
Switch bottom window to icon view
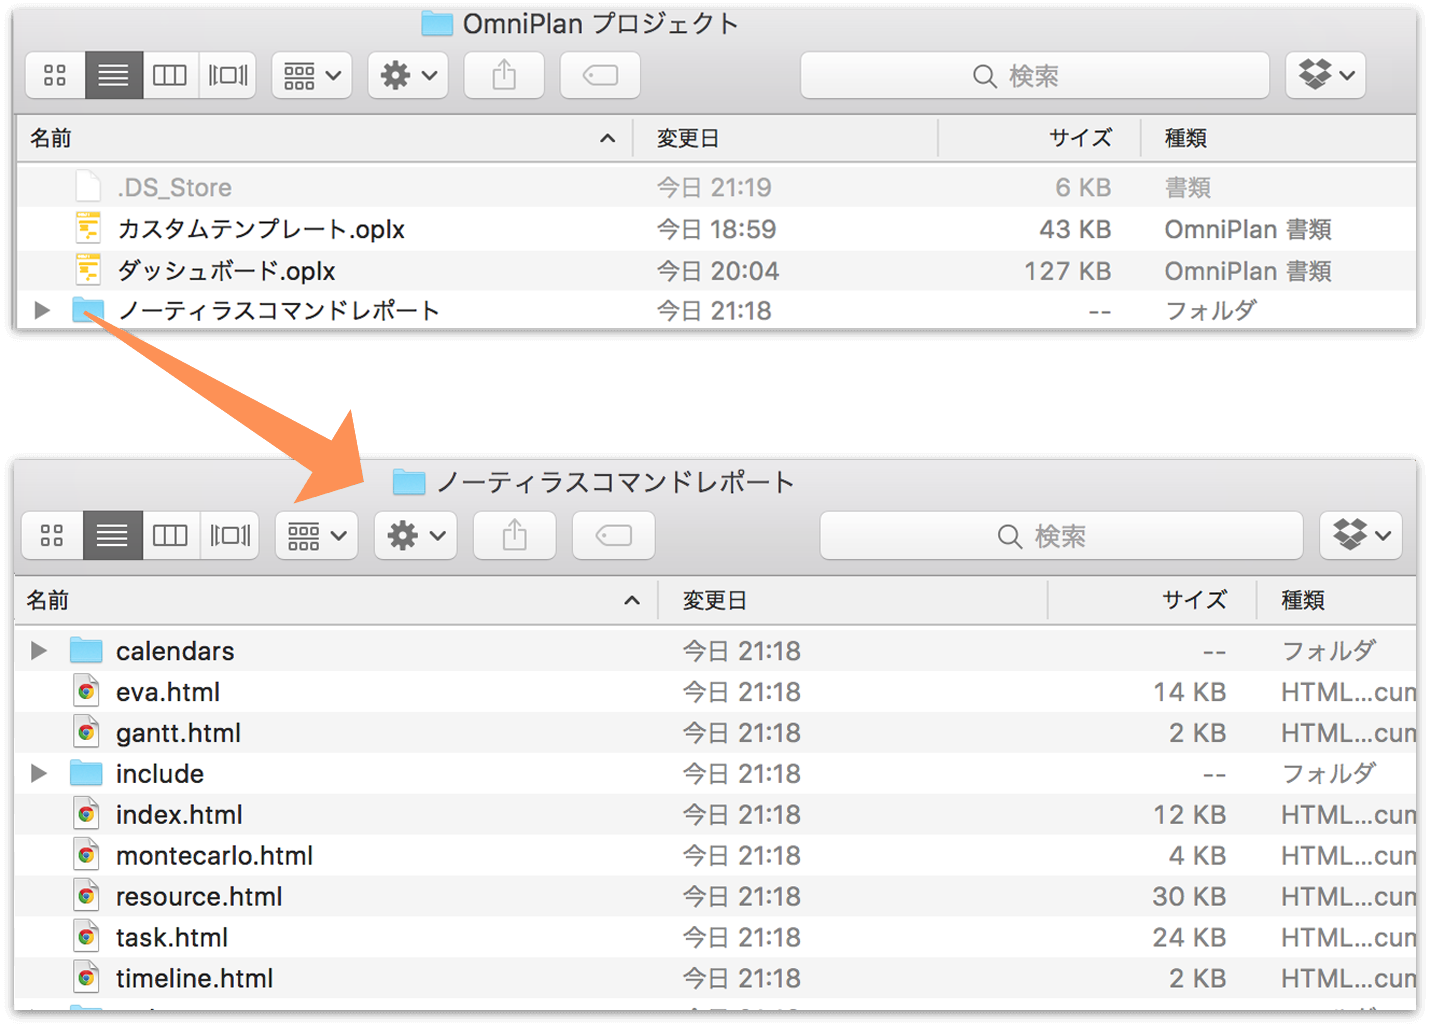pos(53,535)
